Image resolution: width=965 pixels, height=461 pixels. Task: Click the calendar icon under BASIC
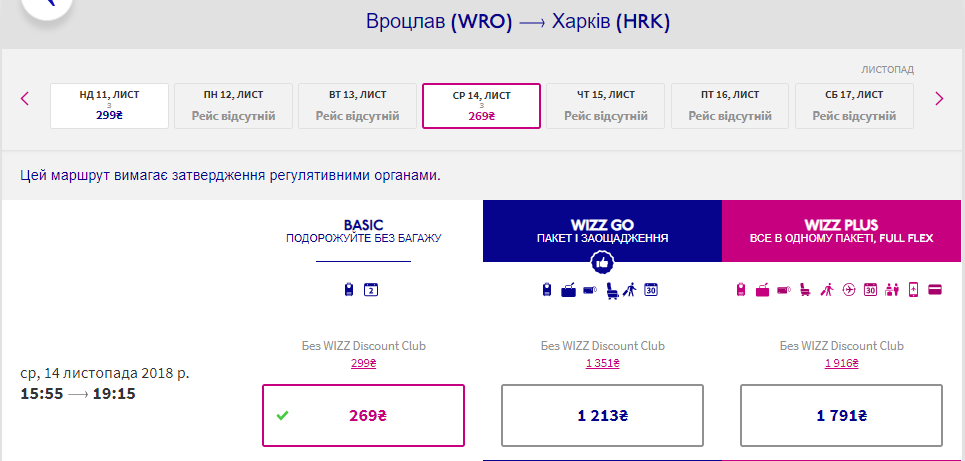click(371, 291)
